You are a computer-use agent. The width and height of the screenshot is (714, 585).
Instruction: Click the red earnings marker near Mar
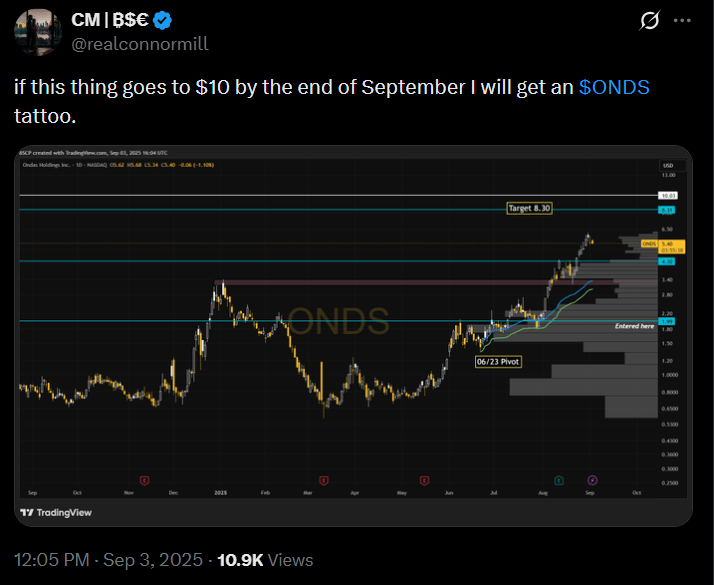(324, 480)
